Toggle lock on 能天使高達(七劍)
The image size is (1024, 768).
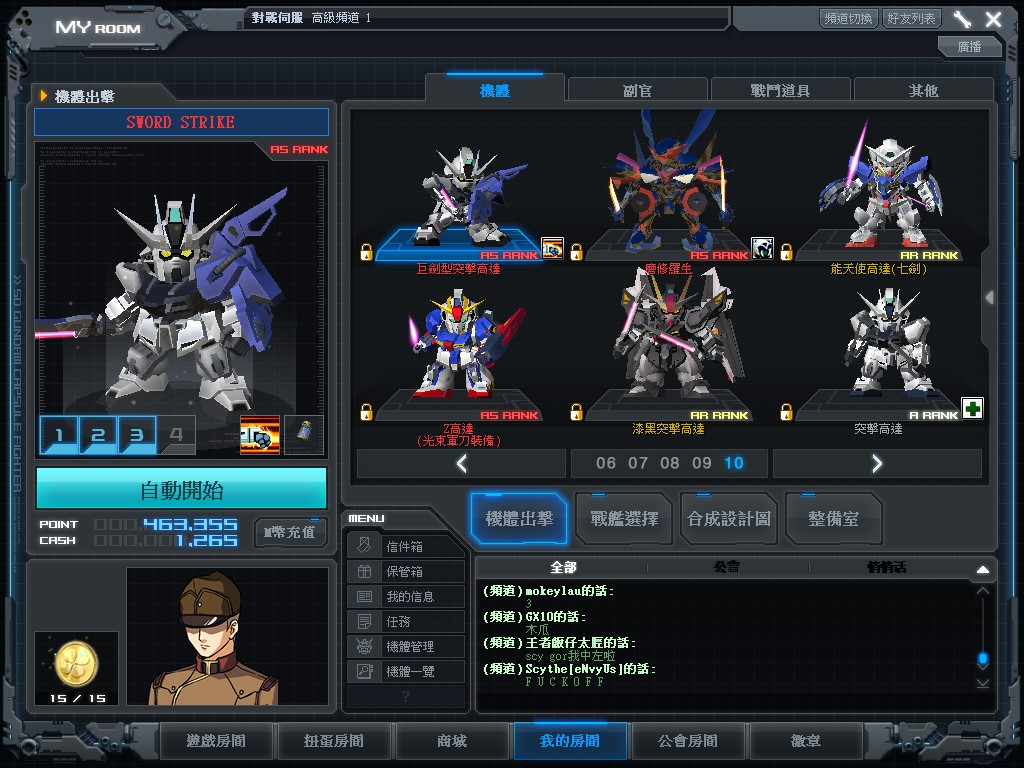click(786, 252)
